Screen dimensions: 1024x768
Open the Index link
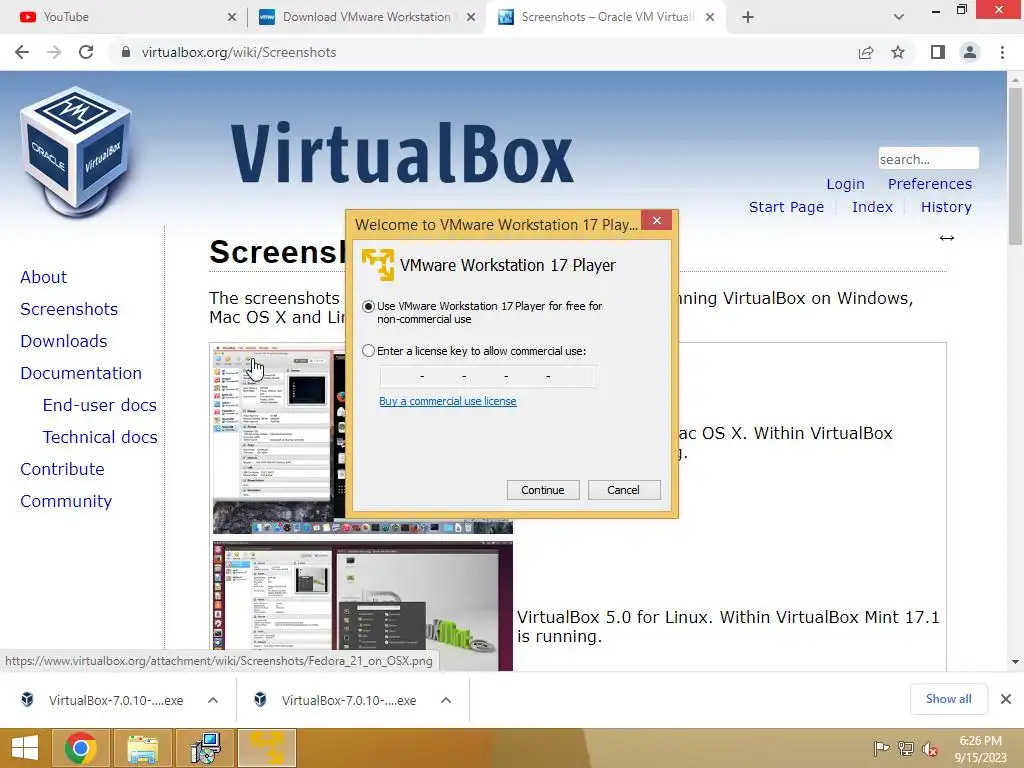(872, 207)
